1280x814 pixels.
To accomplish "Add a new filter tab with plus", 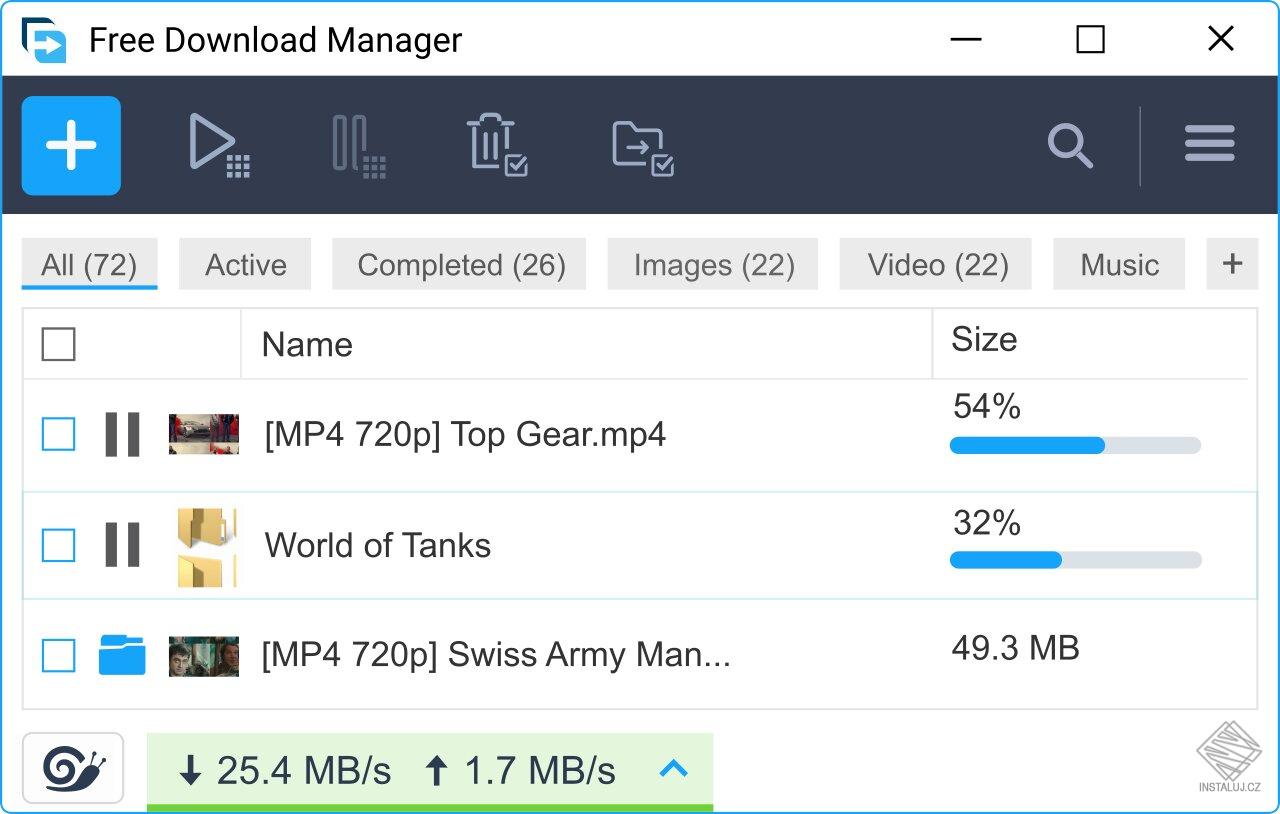I will click(1232, 264).
